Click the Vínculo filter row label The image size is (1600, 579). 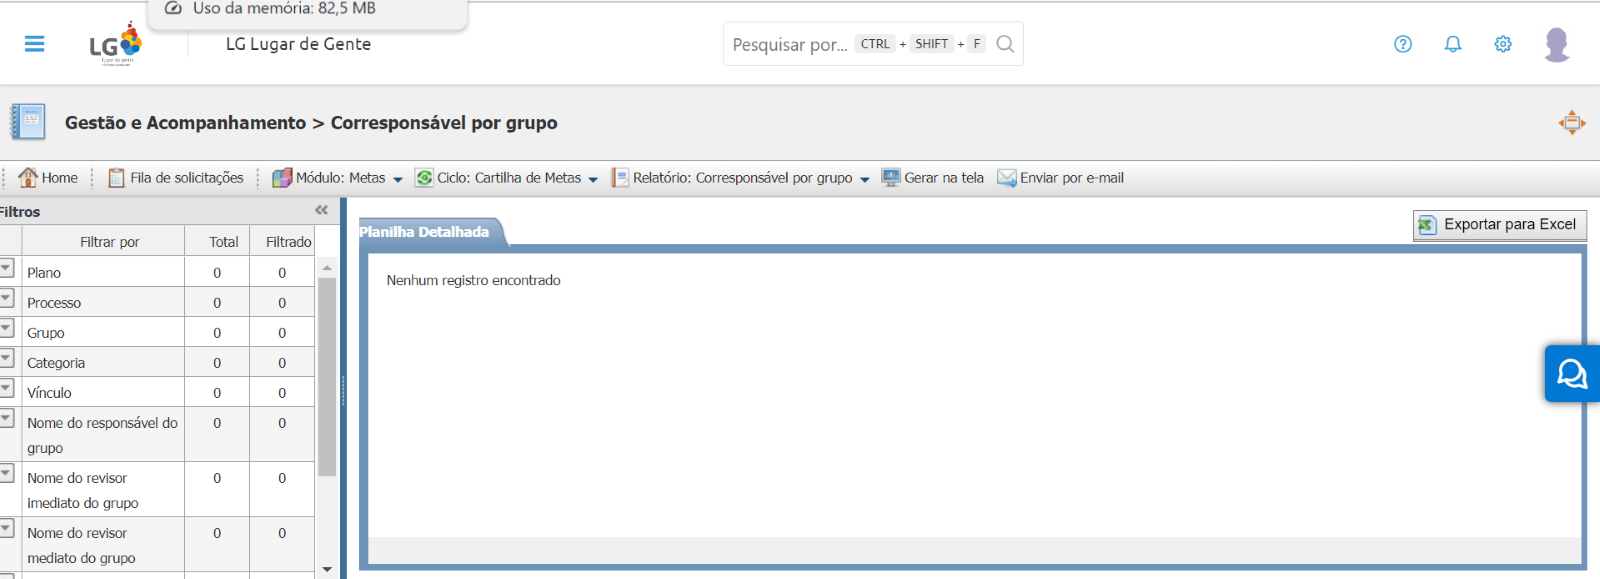(x=49, y=393)
